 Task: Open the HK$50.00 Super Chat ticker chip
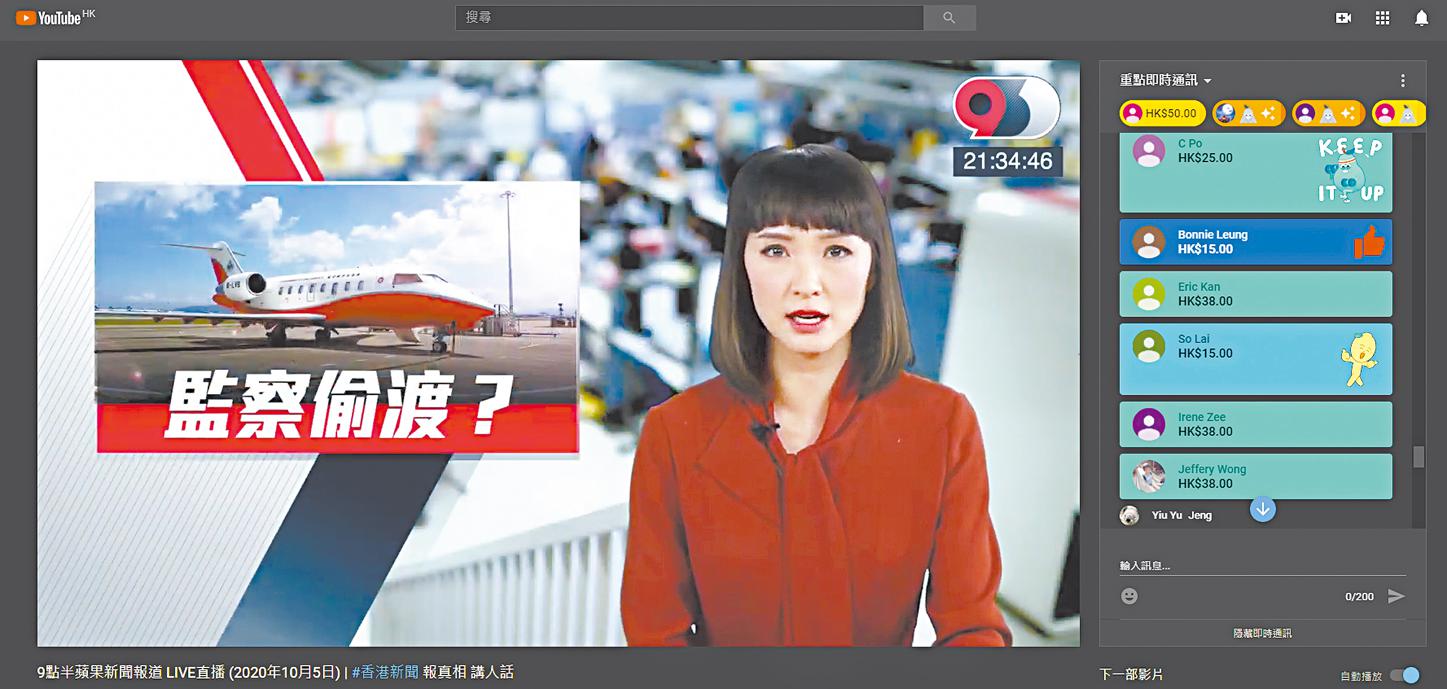1161,113
